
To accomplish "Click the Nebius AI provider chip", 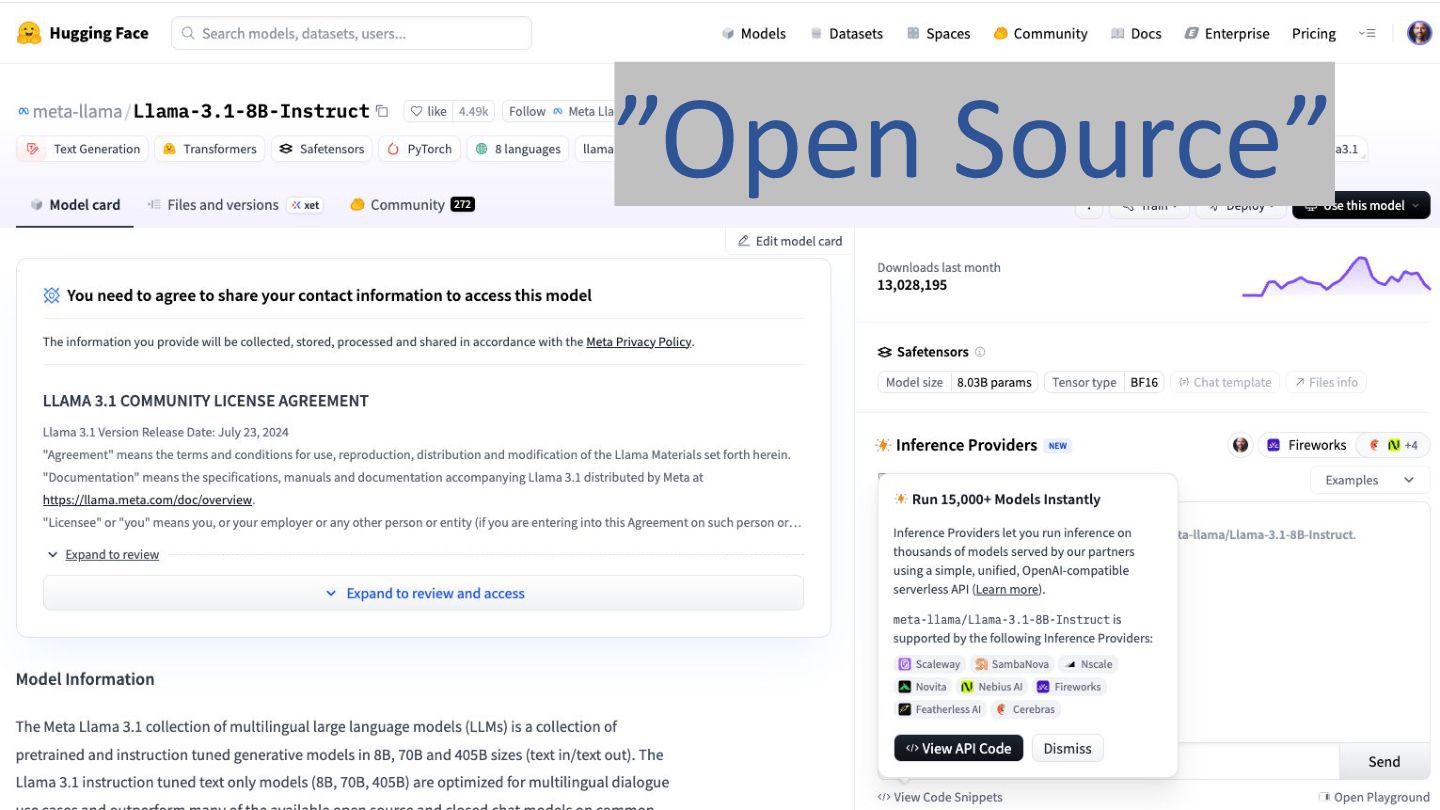I will (991, 687).
